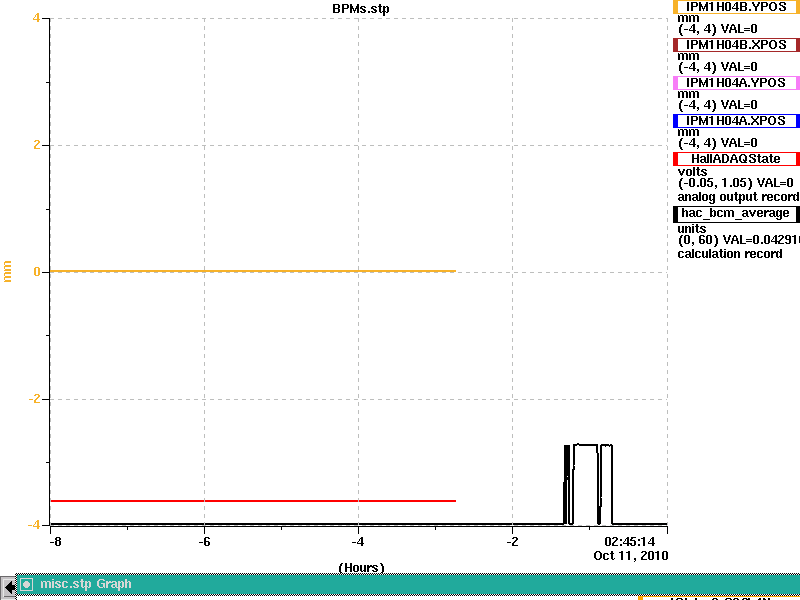Click the x-axis value -8

tap(55, 541)
